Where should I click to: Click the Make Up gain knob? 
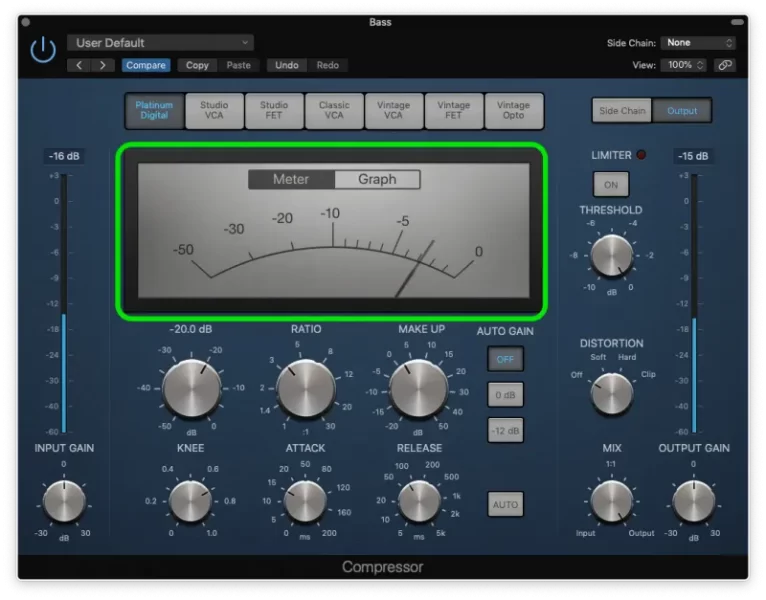tap(419, 389)
